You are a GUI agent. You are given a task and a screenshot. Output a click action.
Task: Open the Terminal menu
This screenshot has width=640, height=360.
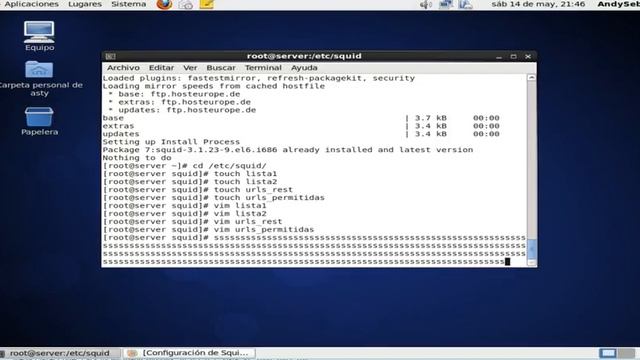coord(263,68)
